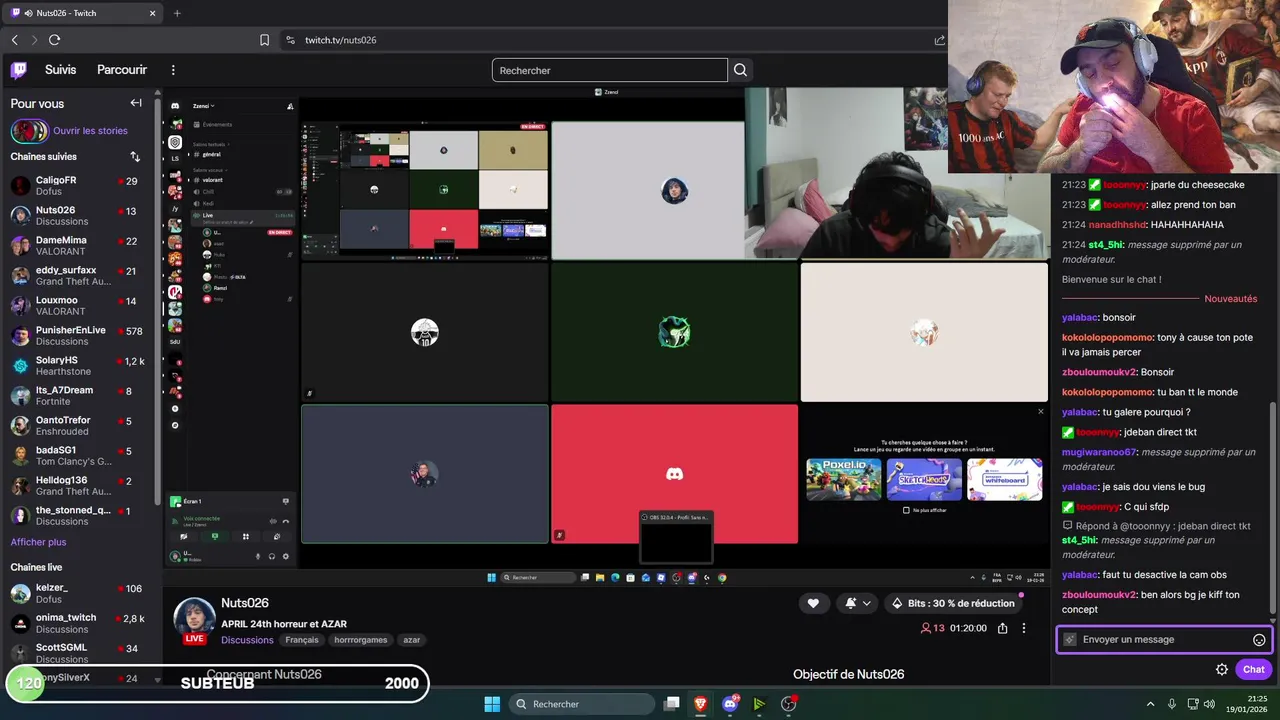Viewport: 1280px width, 720px height.
Task: Collapse the Pour vous sidebar
Action: 136,103
